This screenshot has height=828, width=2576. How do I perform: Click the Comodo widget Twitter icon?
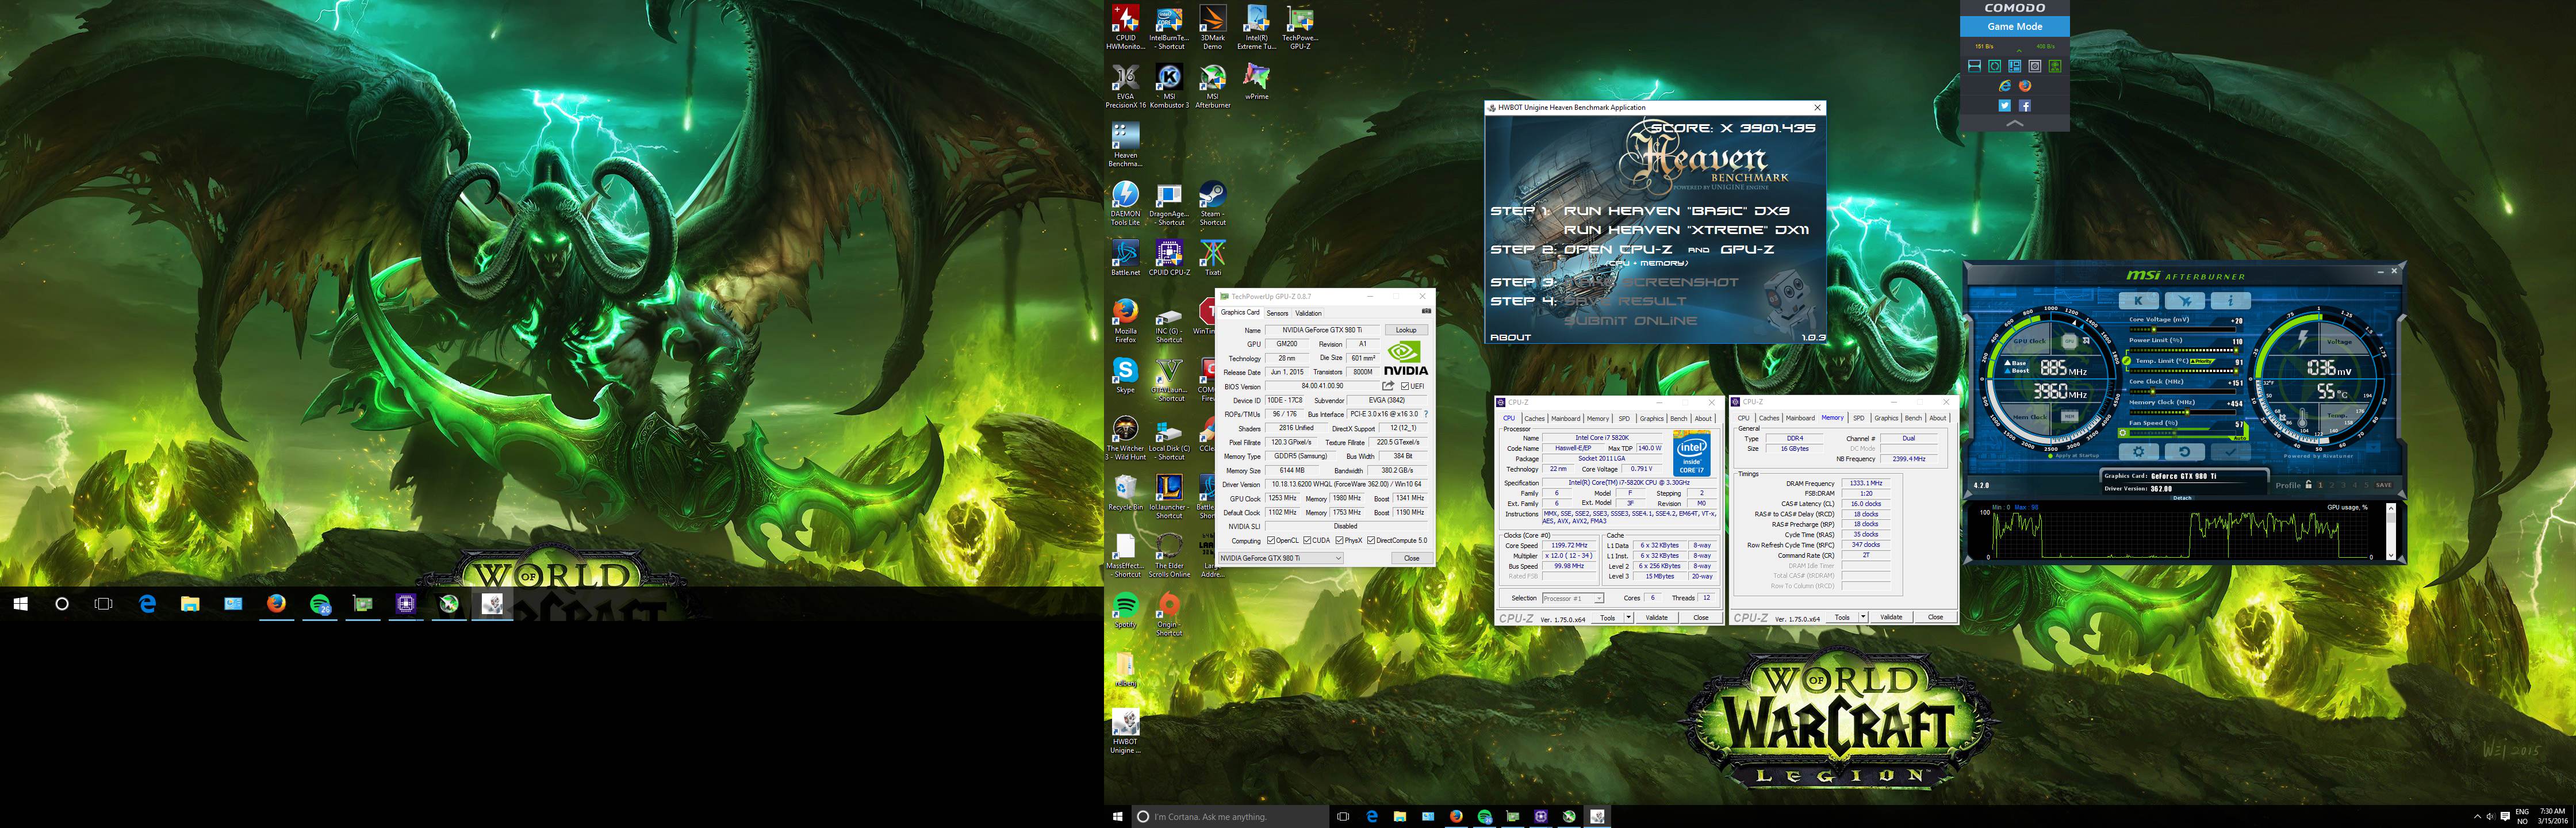pos(2005,105)
